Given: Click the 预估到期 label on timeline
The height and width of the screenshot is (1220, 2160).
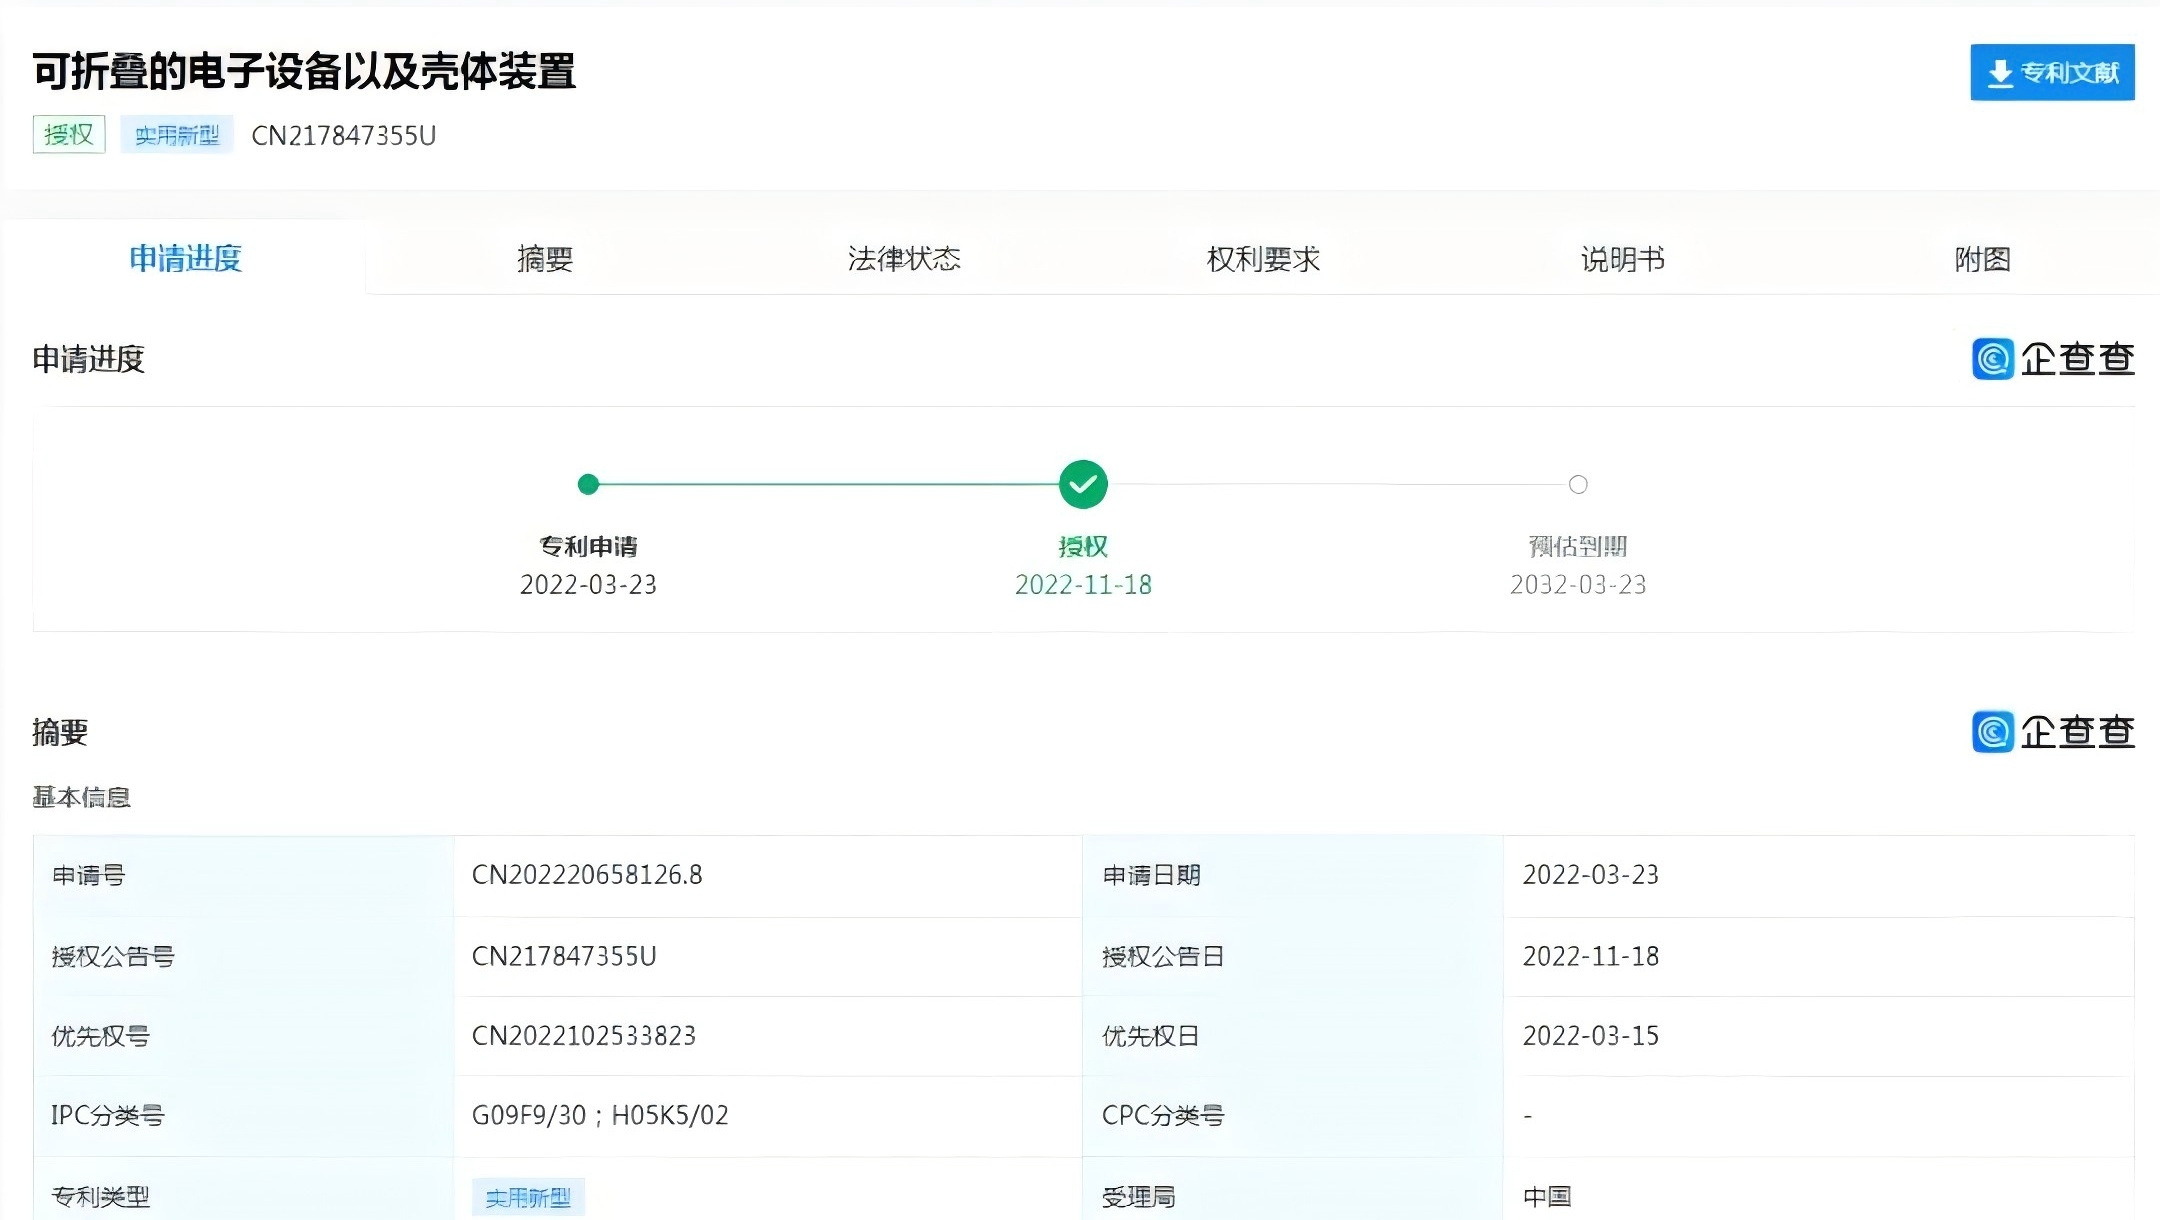Looking at the screenshot, I should coord(1578,546).
